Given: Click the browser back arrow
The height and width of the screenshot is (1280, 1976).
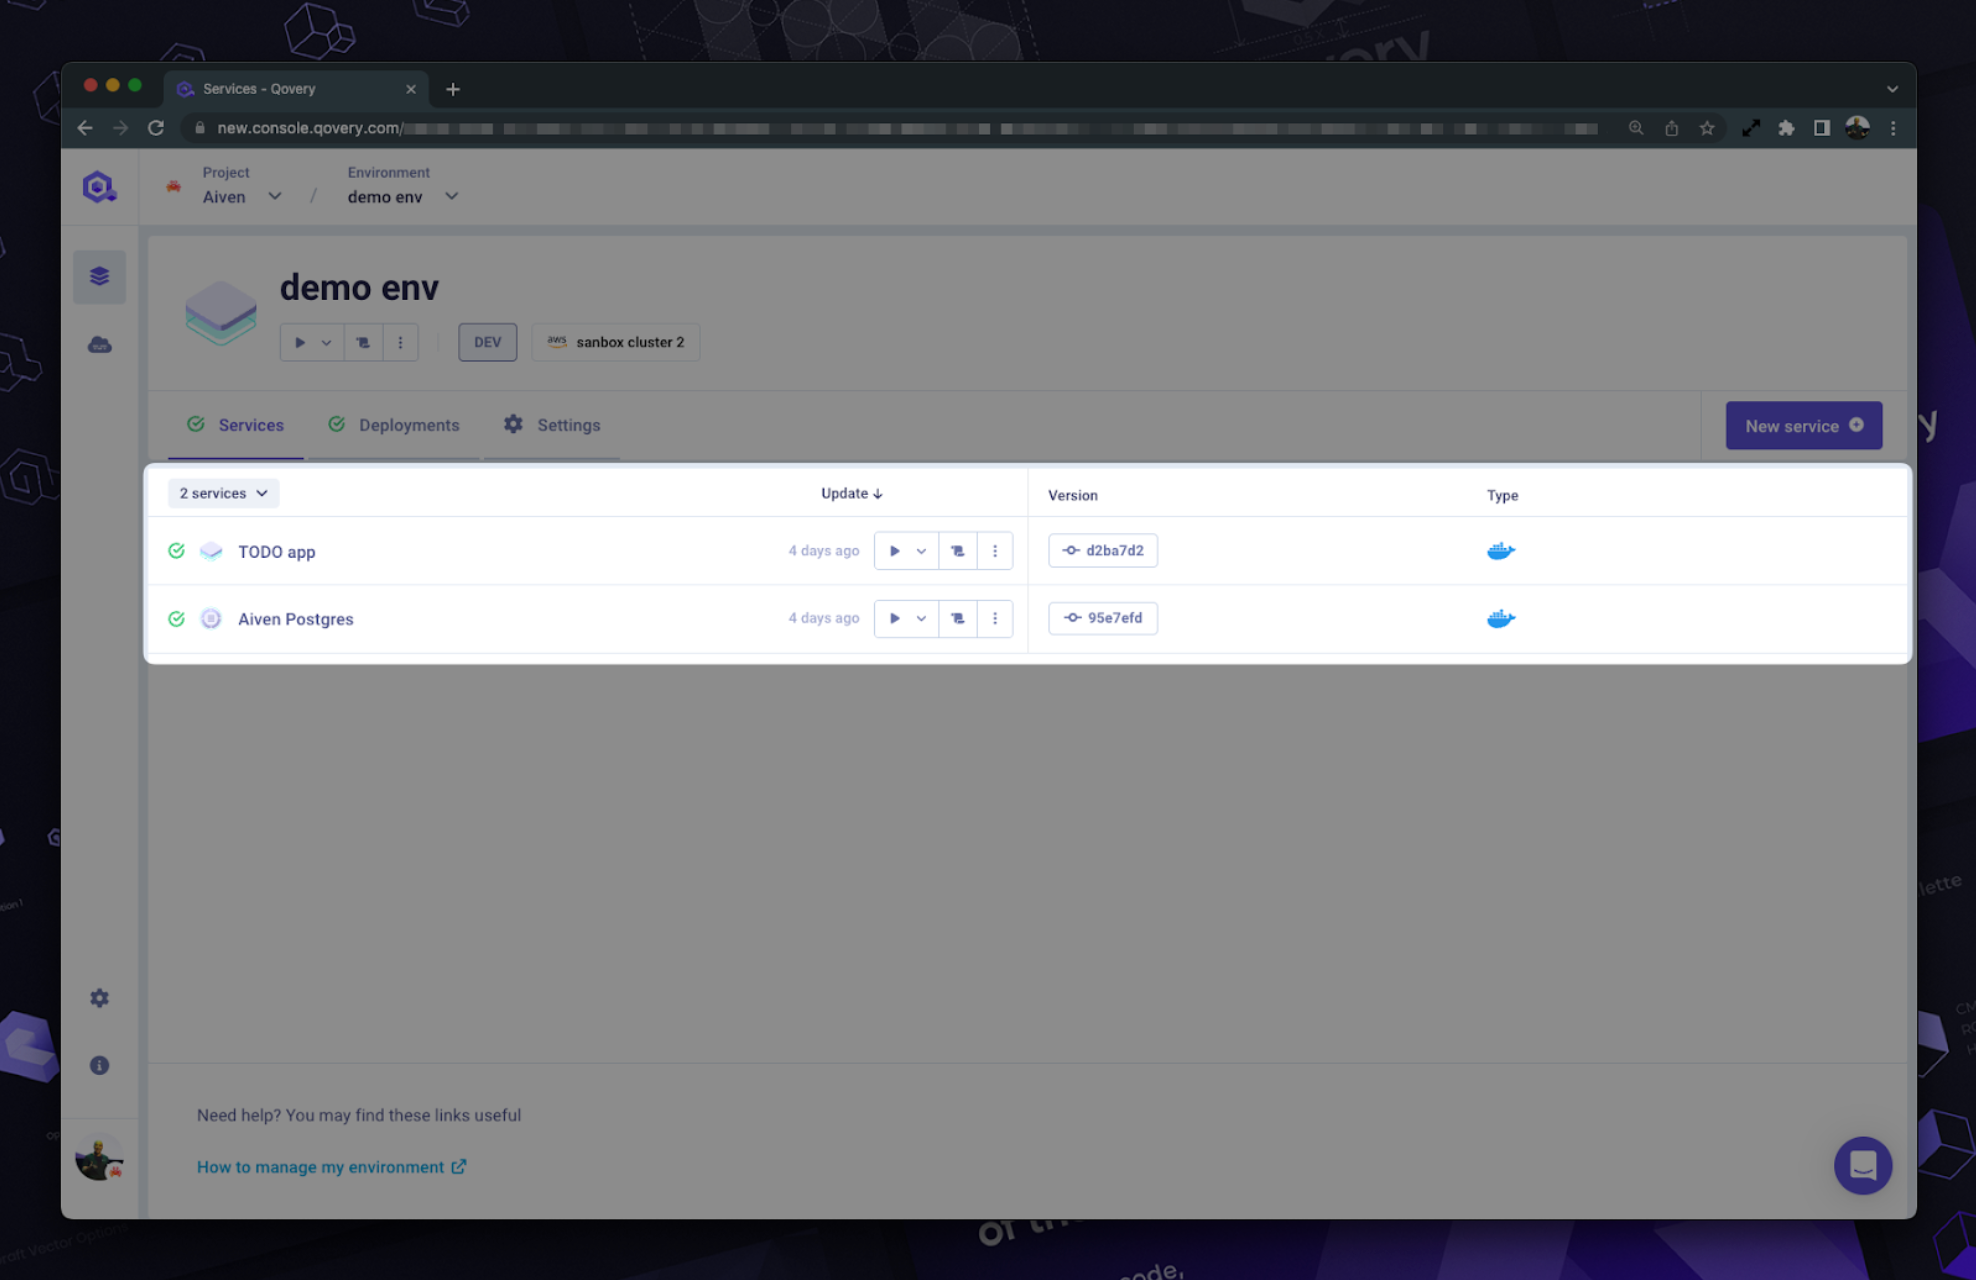Looking at the screenshot, I should (85, 128).
